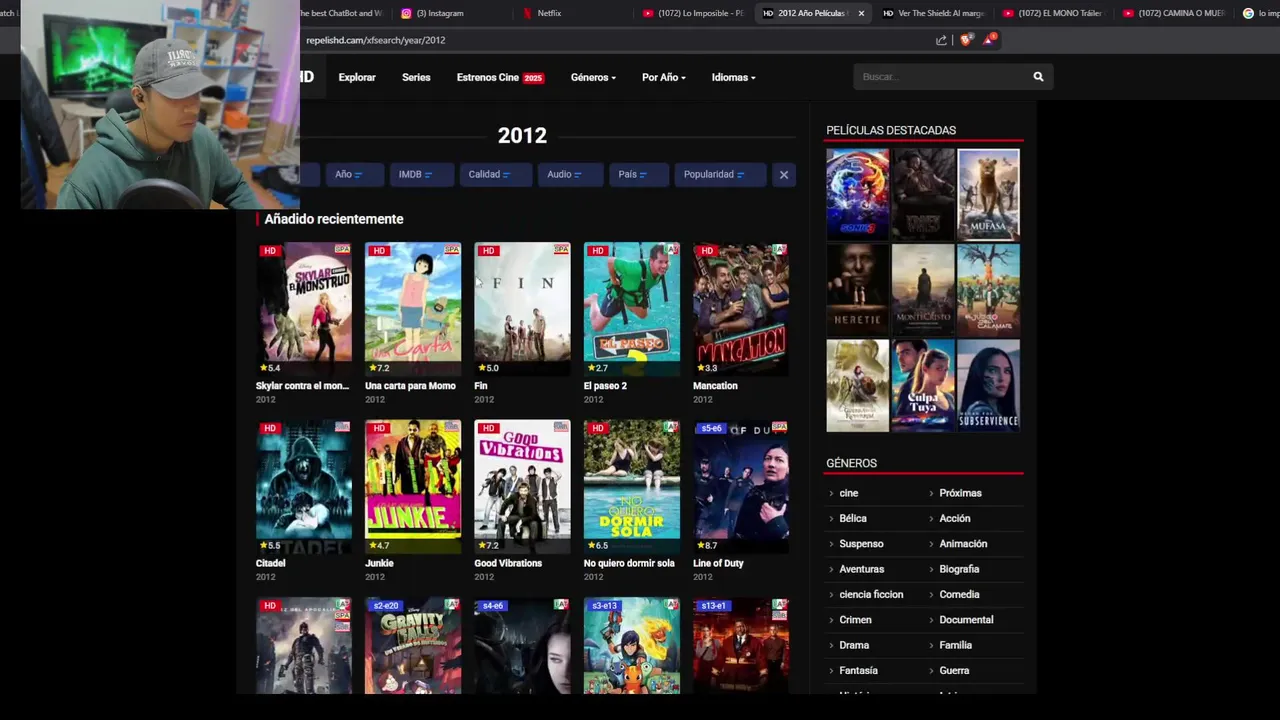
Task: Open Skylar contra el monstruo poster
Action: [304, 308]
